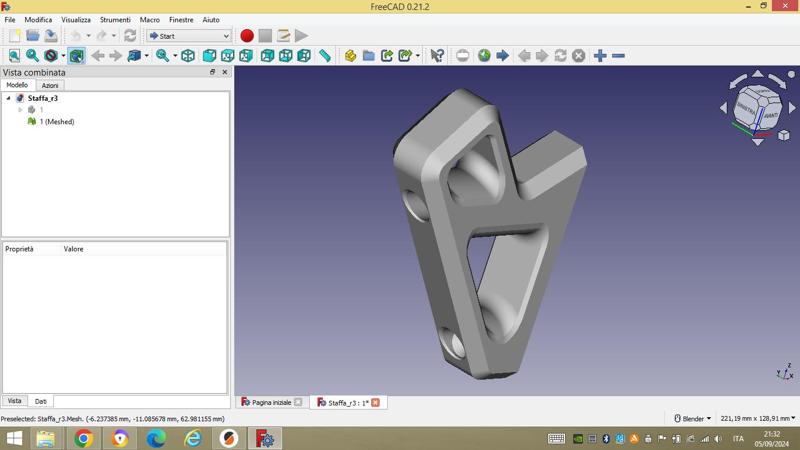Expand the tree item named 1
The height and width of the screenshot is (450, 800).
tap(20, 110)
